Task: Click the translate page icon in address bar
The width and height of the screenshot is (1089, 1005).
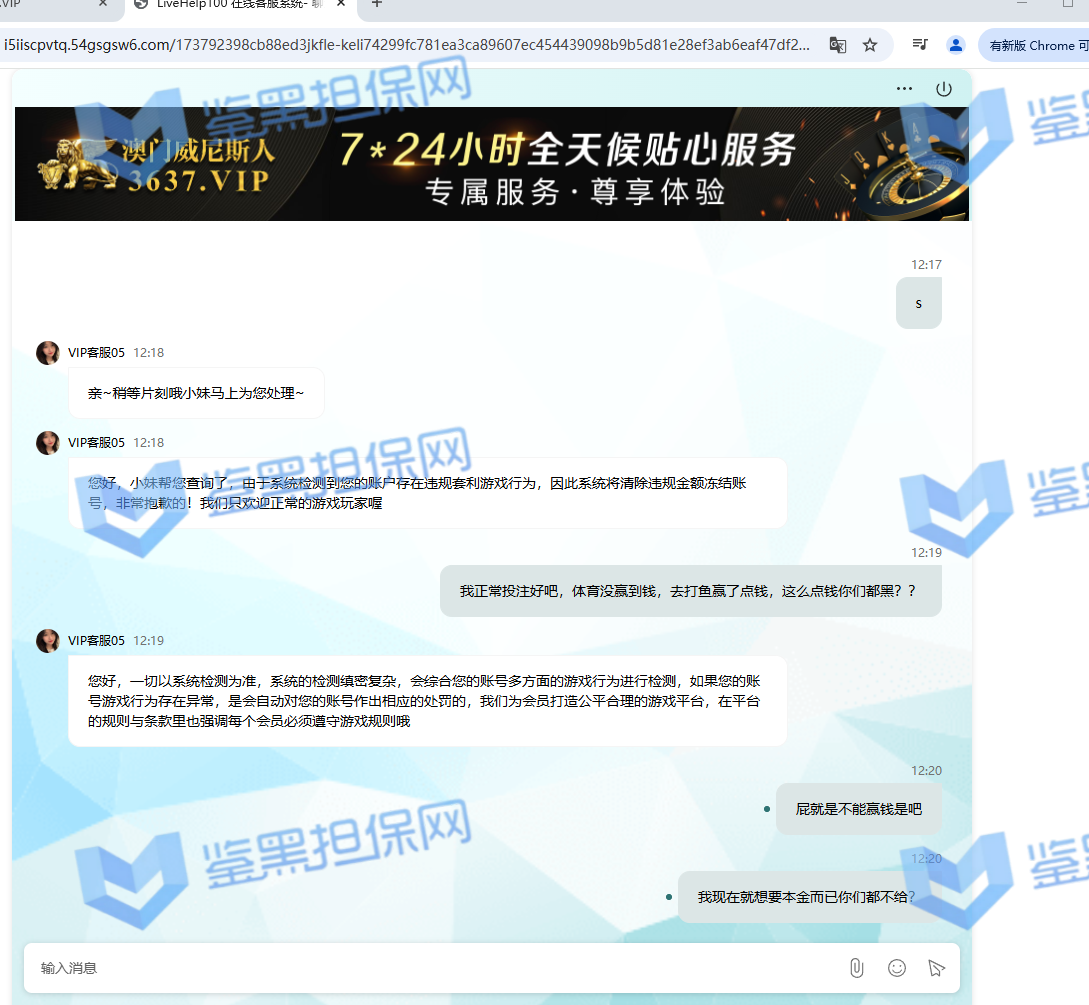Action: coord(838,45)
